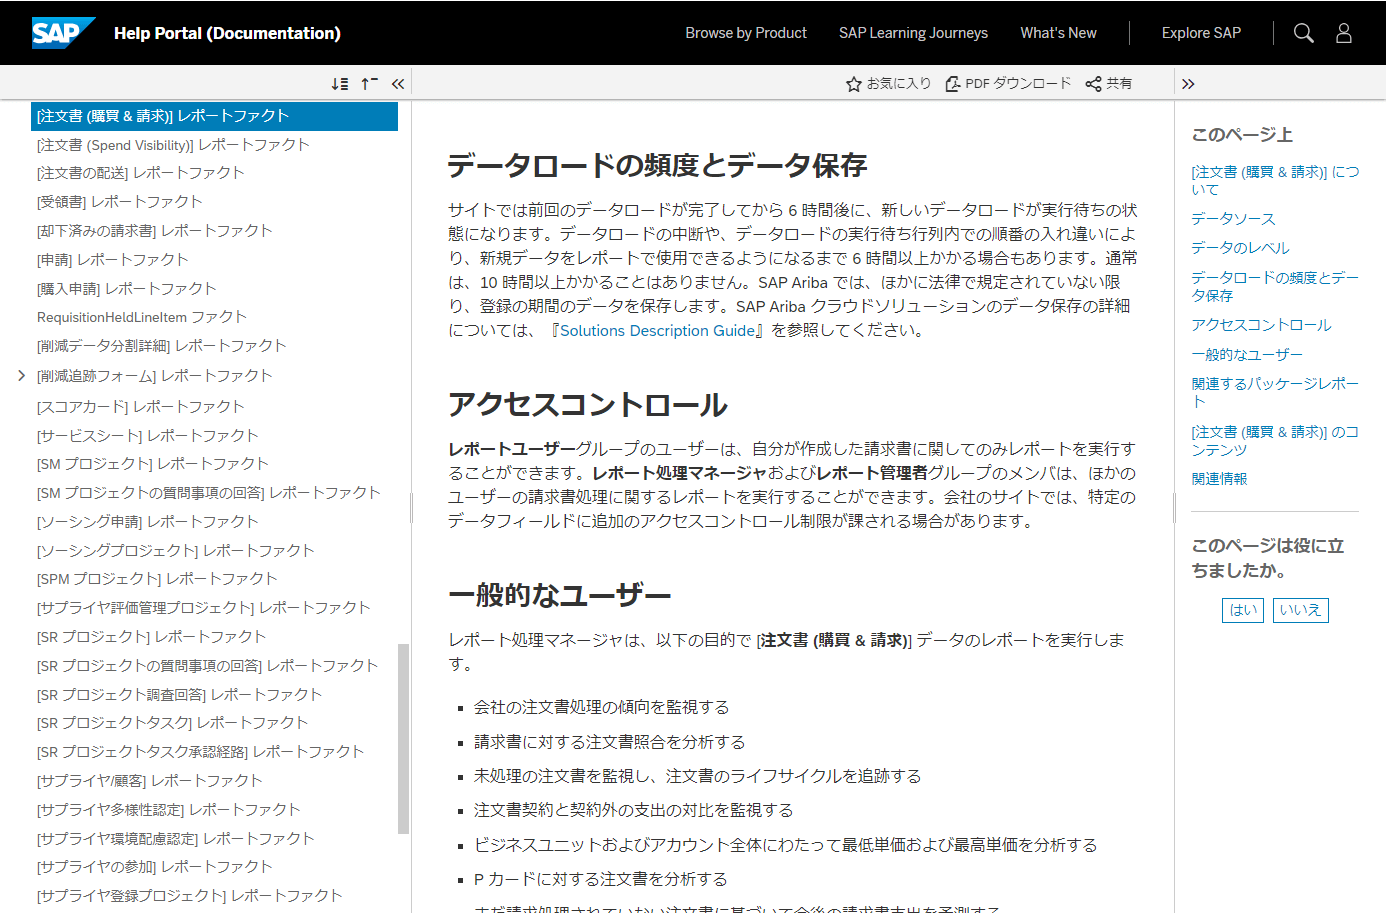Jump to 一般的なユーザー in page outline
Screen dimensions: 1386x913
(1247, 355)
